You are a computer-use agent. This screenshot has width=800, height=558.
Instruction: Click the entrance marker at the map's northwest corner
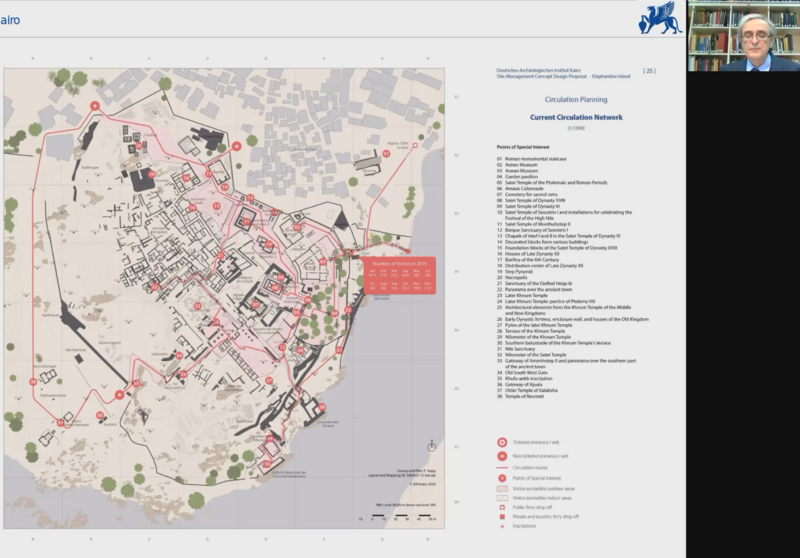click(x=95, y=106)
